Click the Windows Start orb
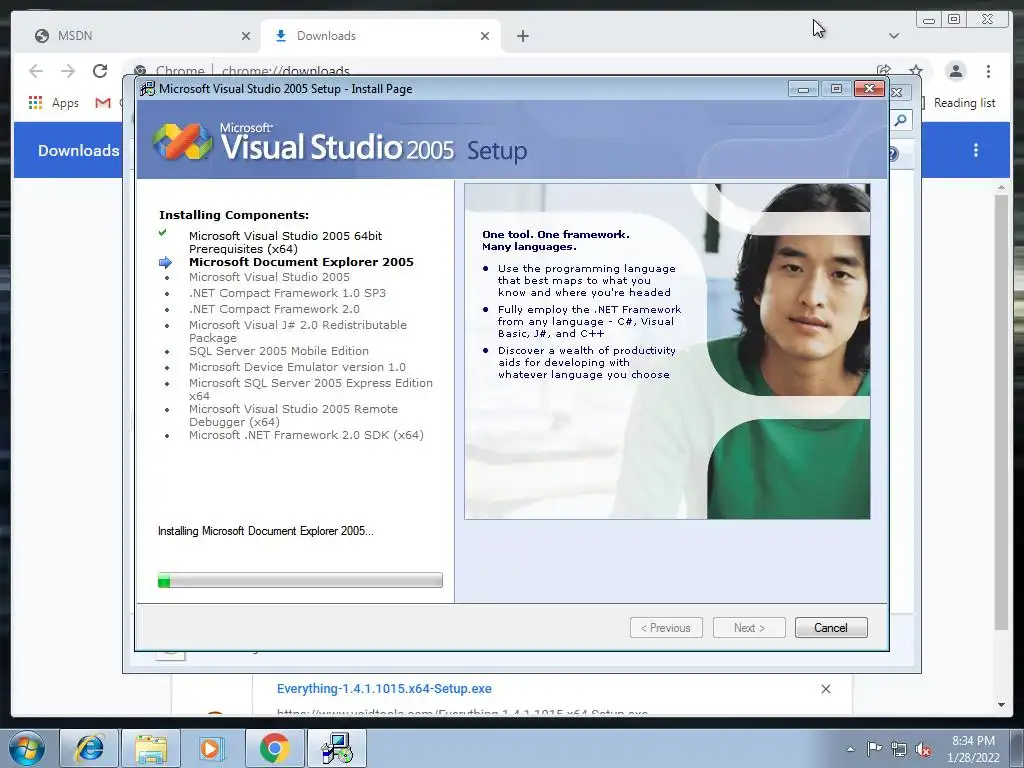Image resolution: width=1024 pixels, height=768 pixels. coord(27,748)
